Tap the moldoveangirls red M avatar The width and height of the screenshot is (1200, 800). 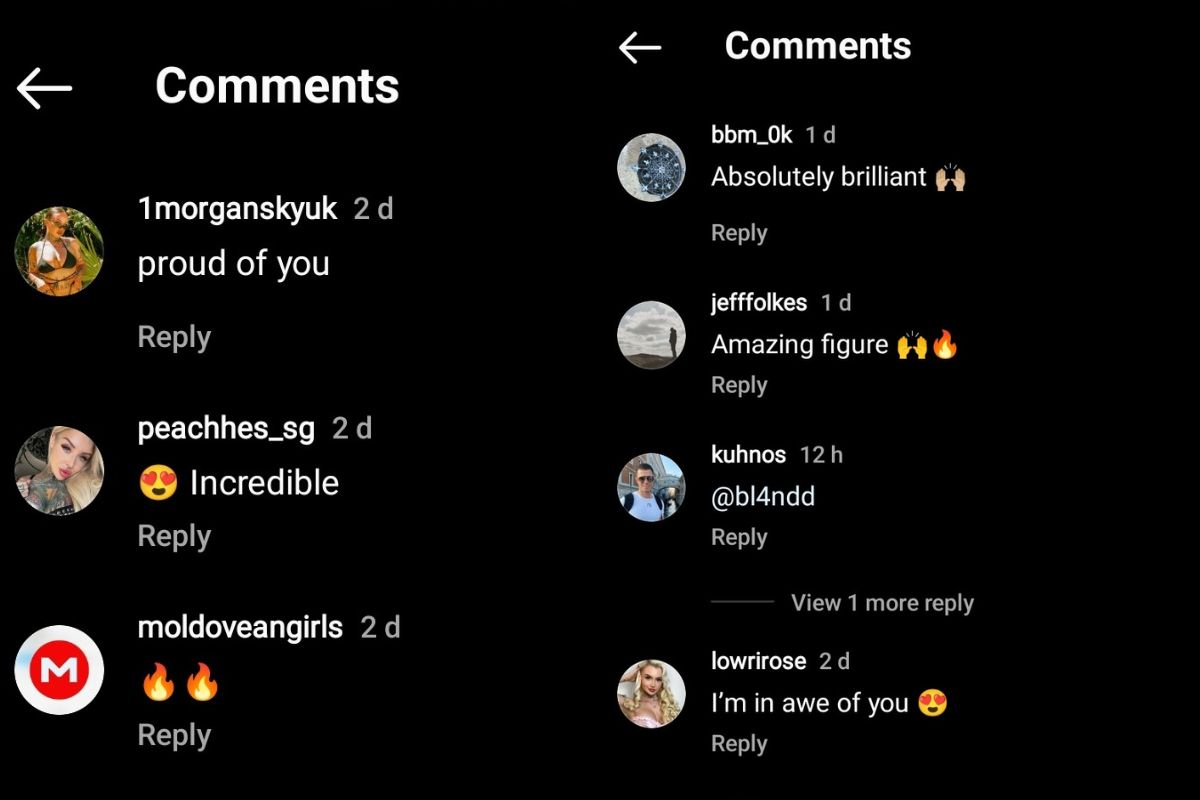click(x=59, y=670)
